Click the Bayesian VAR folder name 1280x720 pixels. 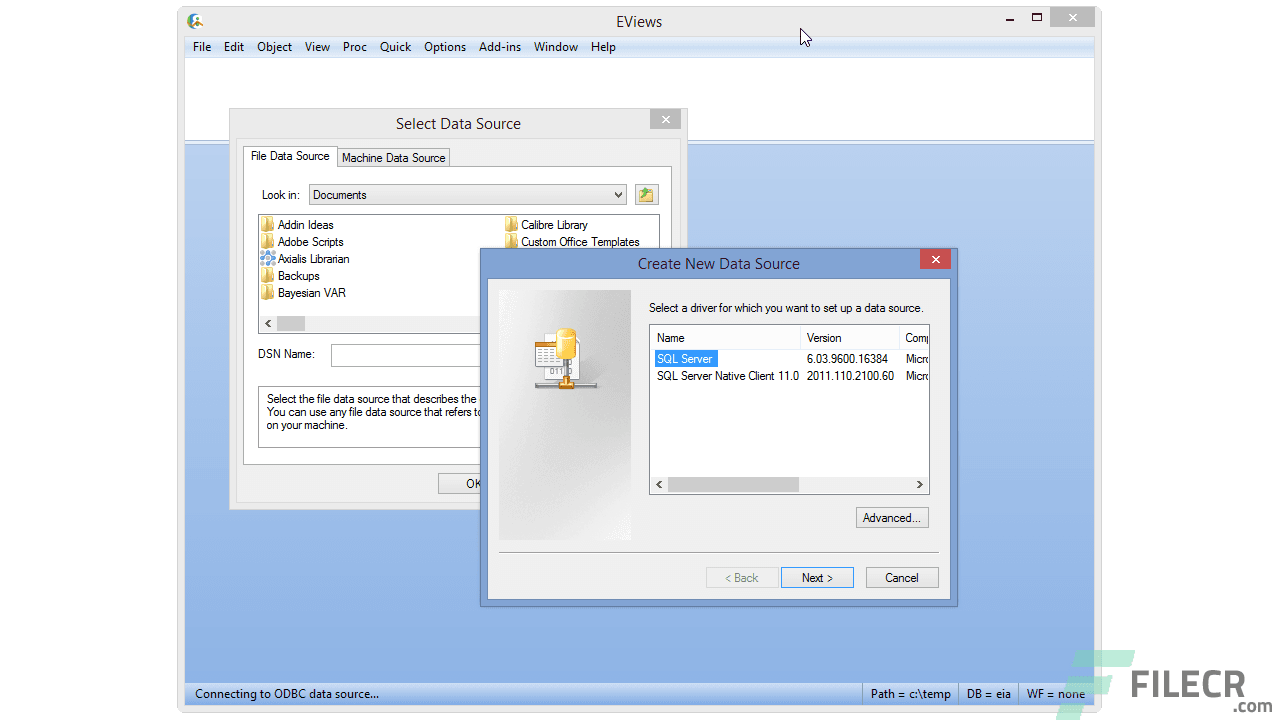(x=312, y=293)
